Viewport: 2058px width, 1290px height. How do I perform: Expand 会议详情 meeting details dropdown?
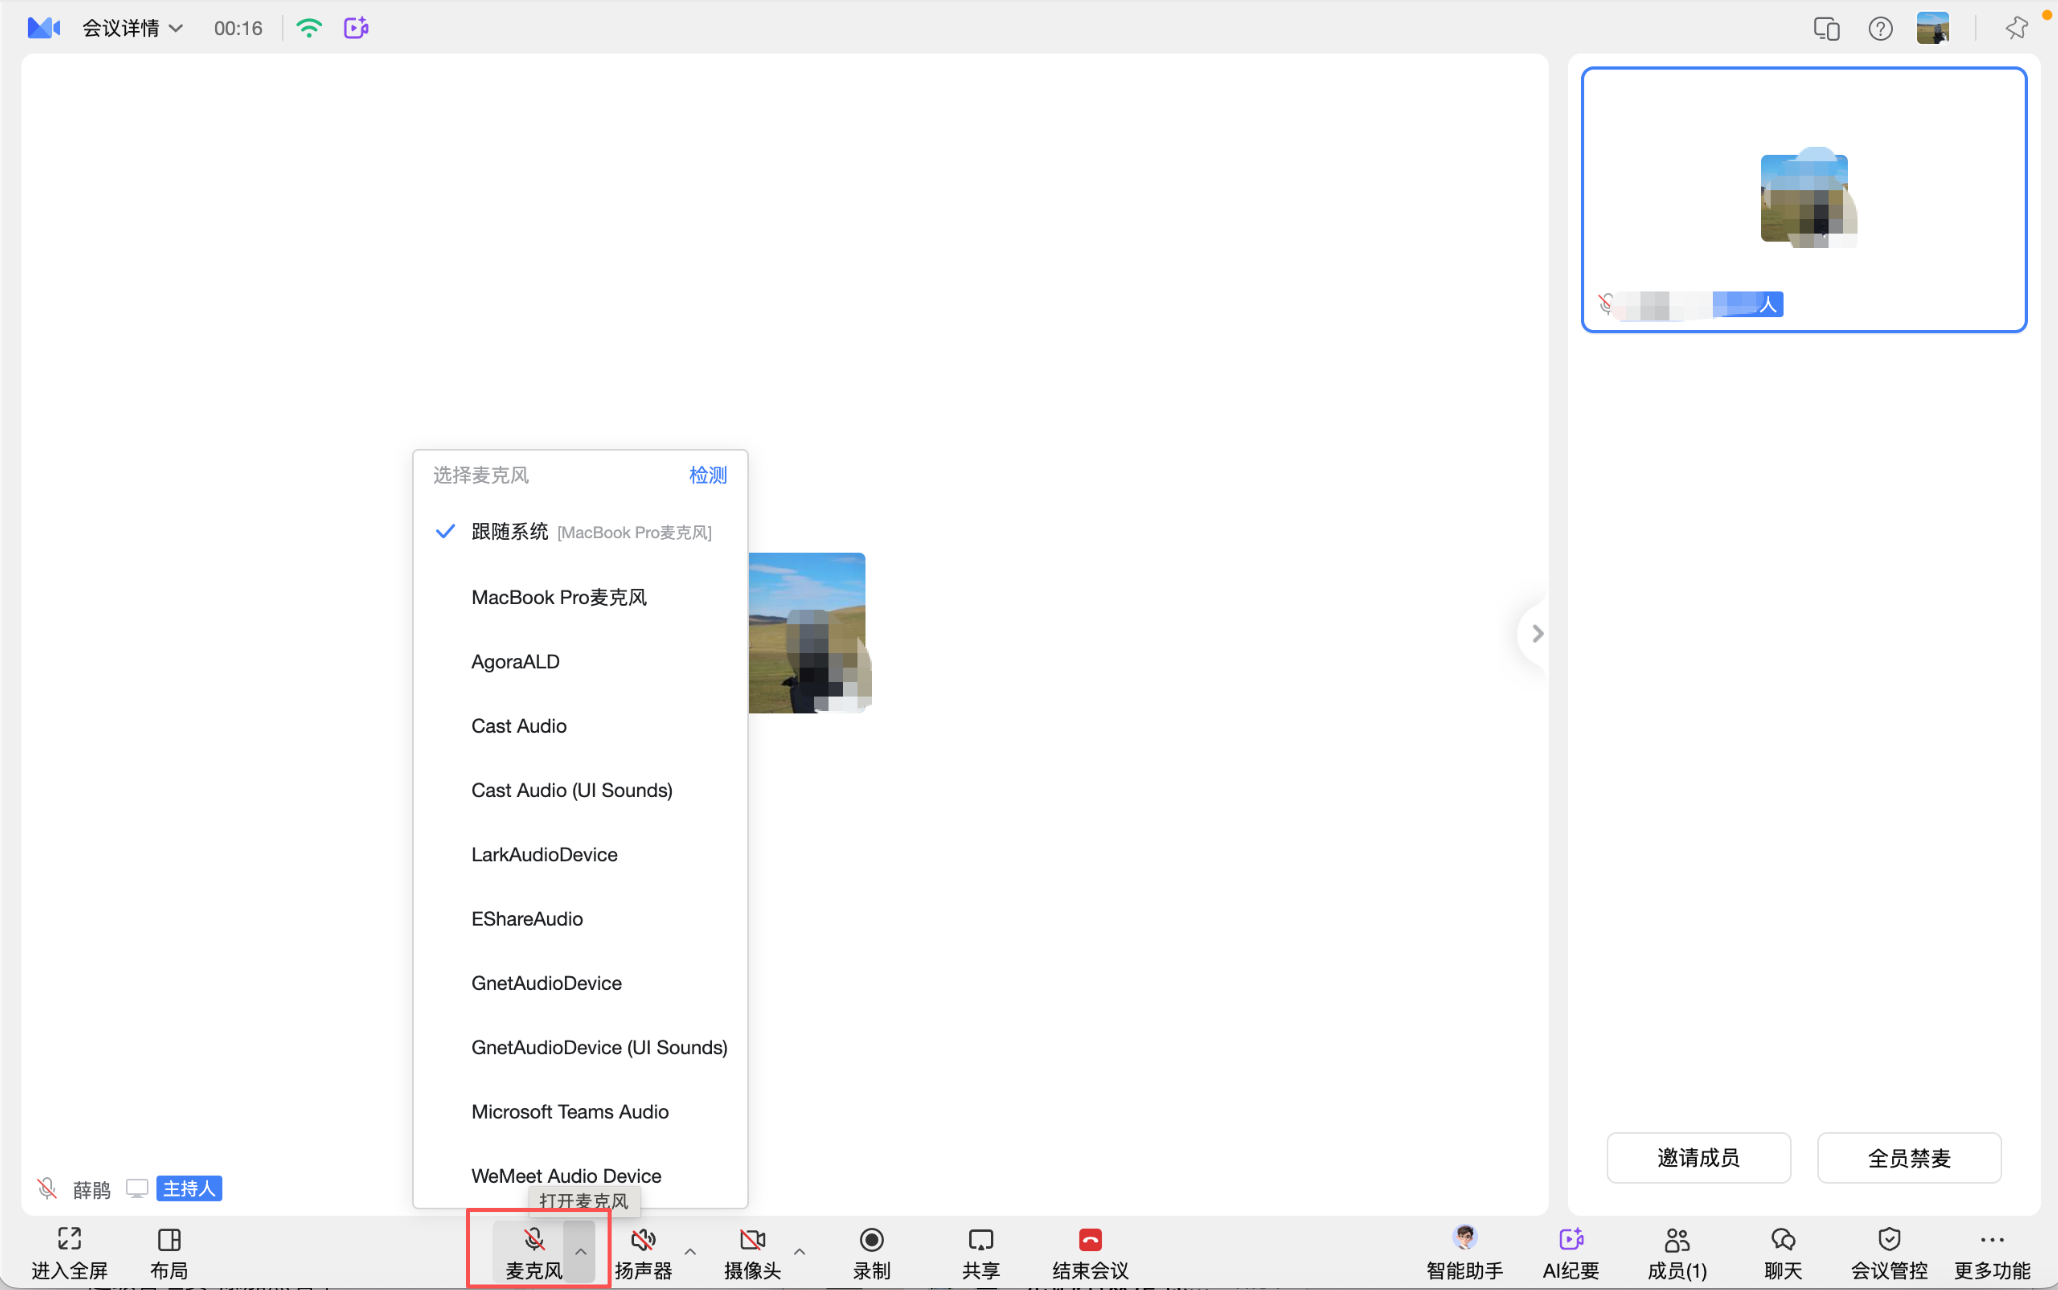[133, 28]
